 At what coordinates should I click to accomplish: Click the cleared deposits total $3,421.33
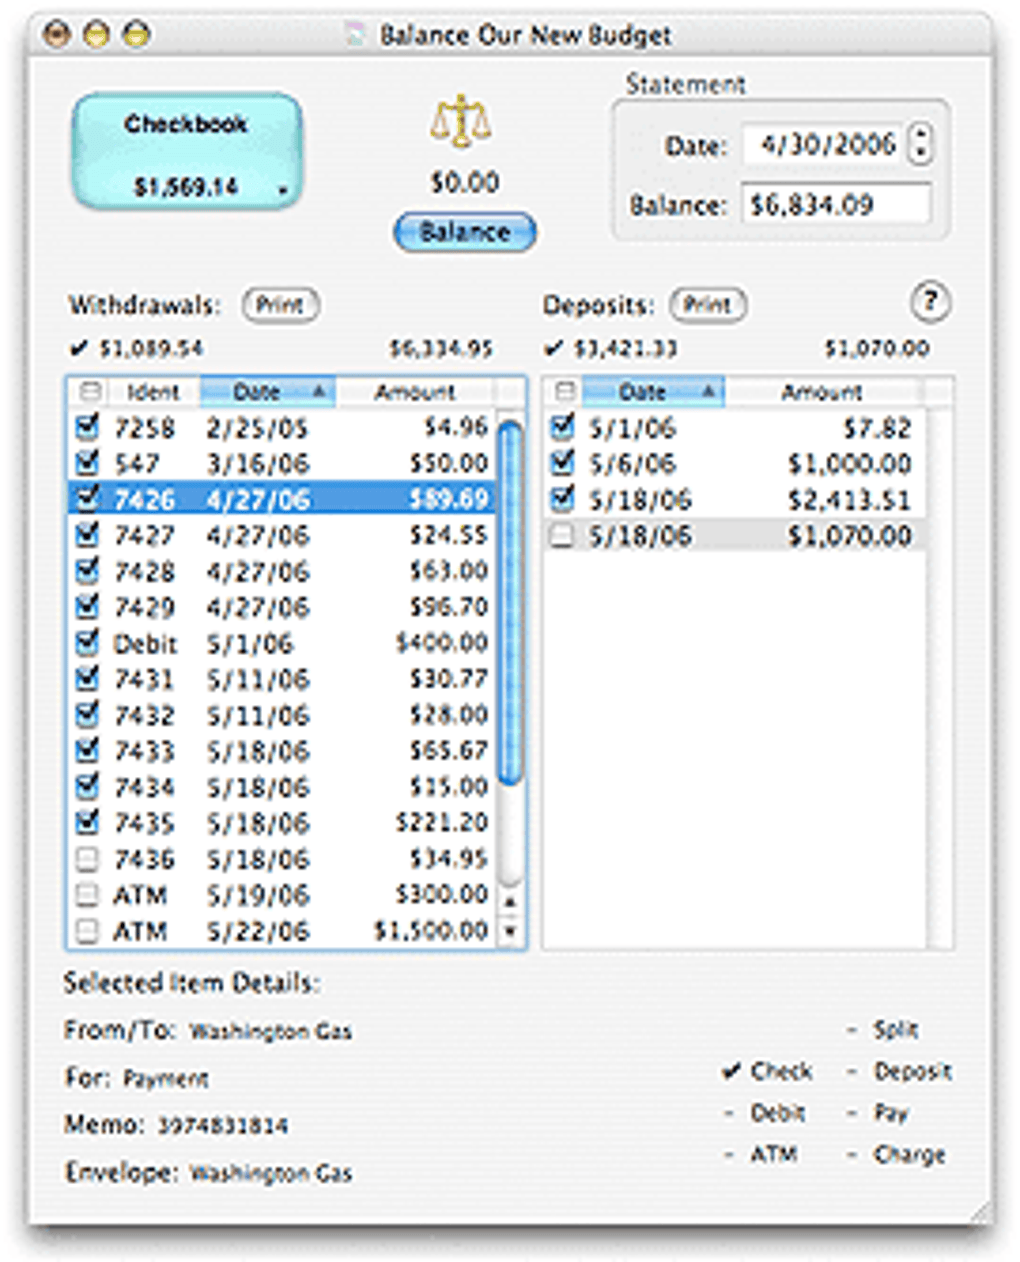[x=625, y=348]
